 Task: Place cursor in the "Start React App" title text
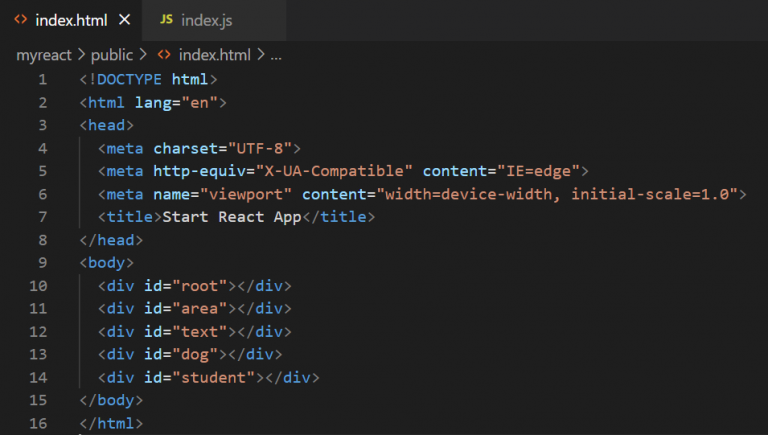(232, 217)
